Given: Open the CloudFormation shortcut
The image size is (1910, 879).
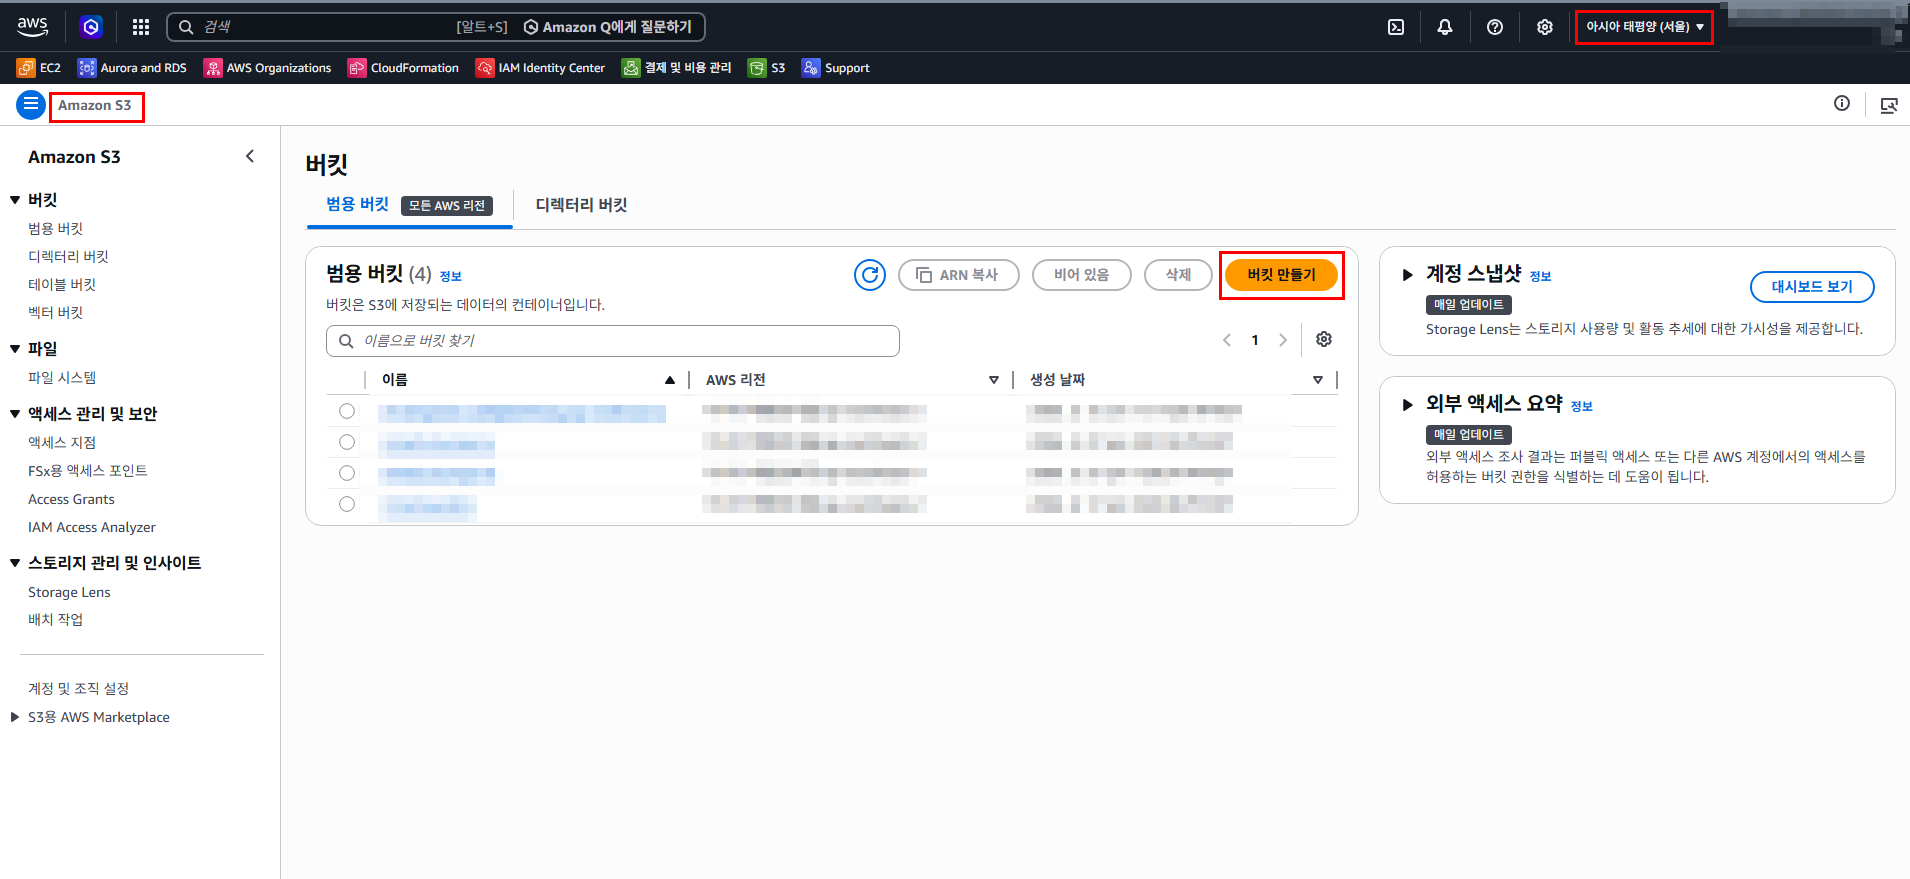Looking at the screenshot, I should pos(403,68).
